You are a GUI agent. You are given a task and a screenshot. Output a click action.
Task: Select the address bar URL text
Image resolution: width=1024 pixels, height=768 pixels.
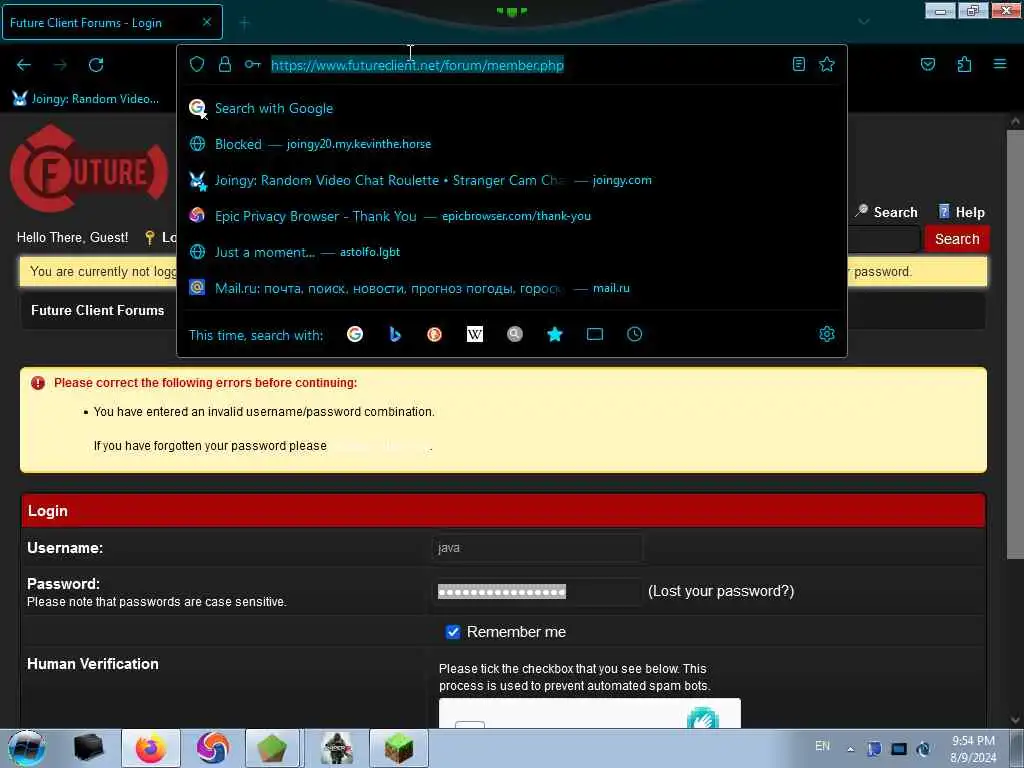pyautogui.click(x=417, y=65)
